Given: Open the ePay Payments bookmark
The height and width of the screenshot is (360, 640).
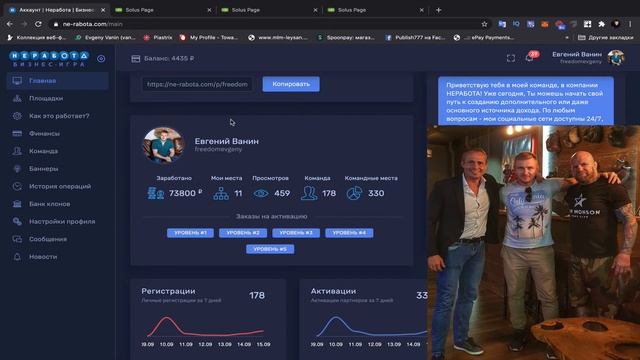Looking at the screenshot, I should pyautogui.click(x=484, y=38).
